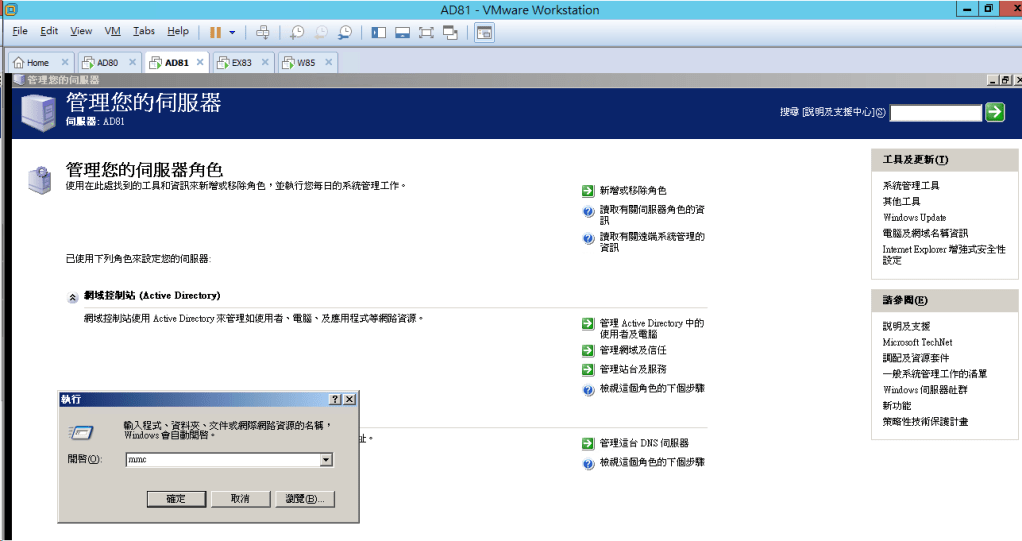
Task: Expand the 開啟 combo box history dropdown
Action: point(325,460)
